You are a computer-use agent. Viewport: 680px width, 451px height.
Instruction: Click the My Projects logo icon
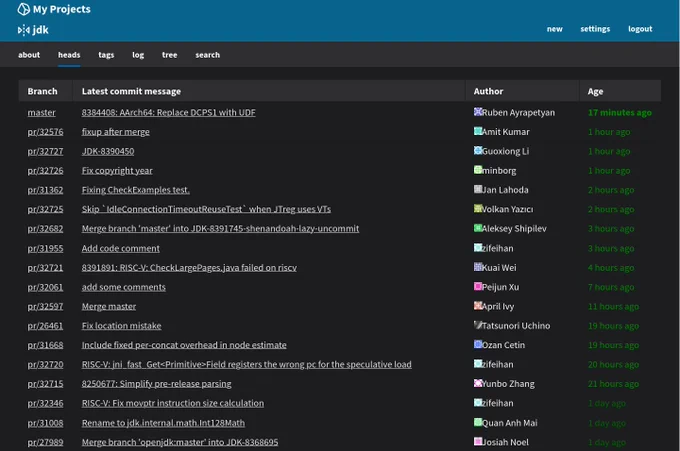tap(23, 9)
